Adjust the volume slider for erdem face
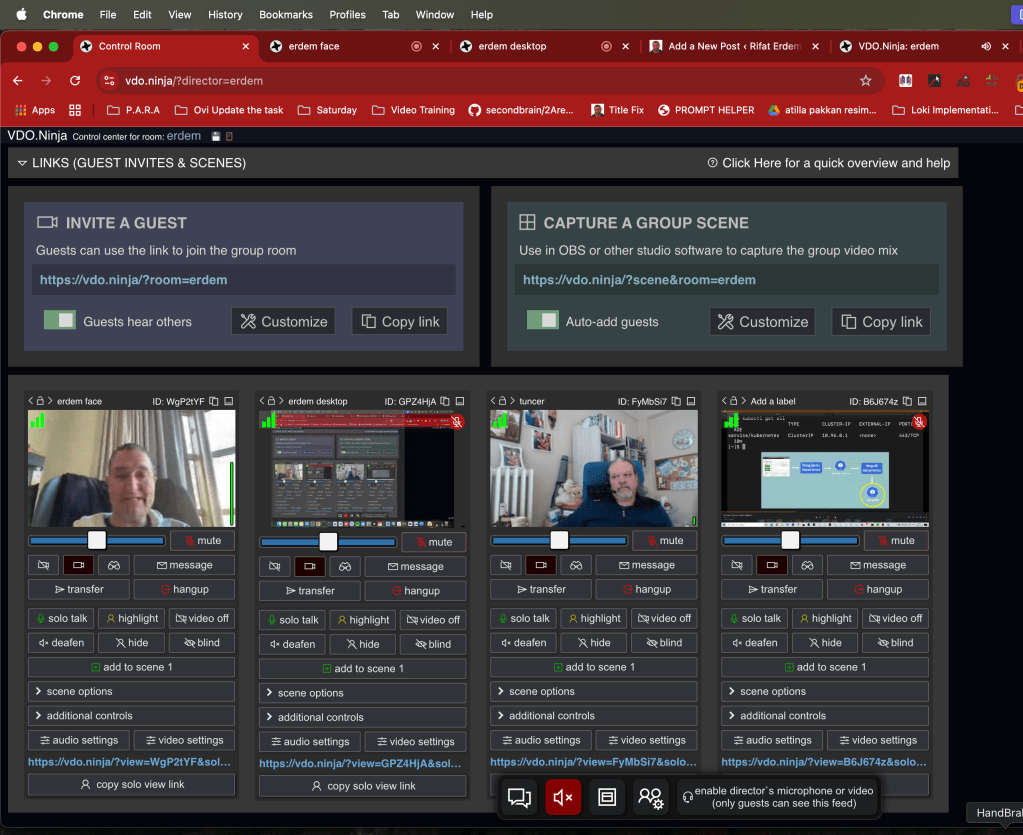Image resolution: width=1023 pixels, height=835 pixels. click(97, 541)
